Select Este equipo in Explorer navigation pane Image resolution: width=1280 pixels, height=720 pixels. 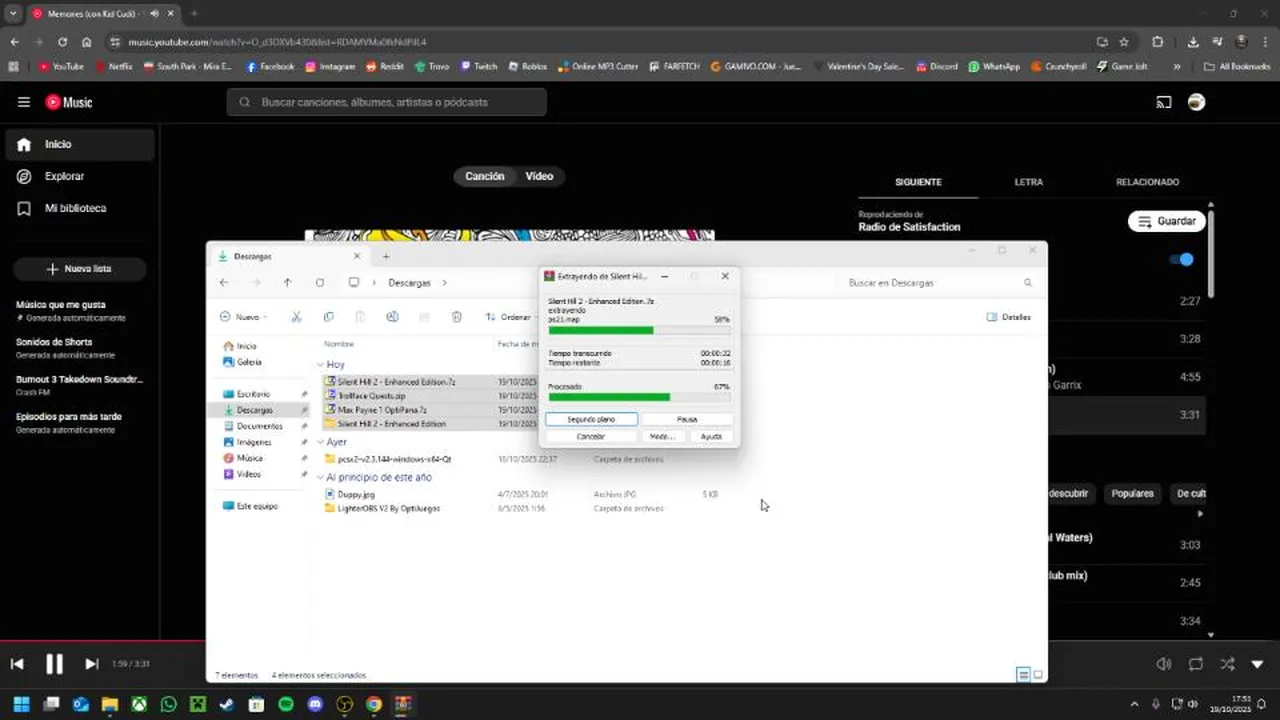257,506
